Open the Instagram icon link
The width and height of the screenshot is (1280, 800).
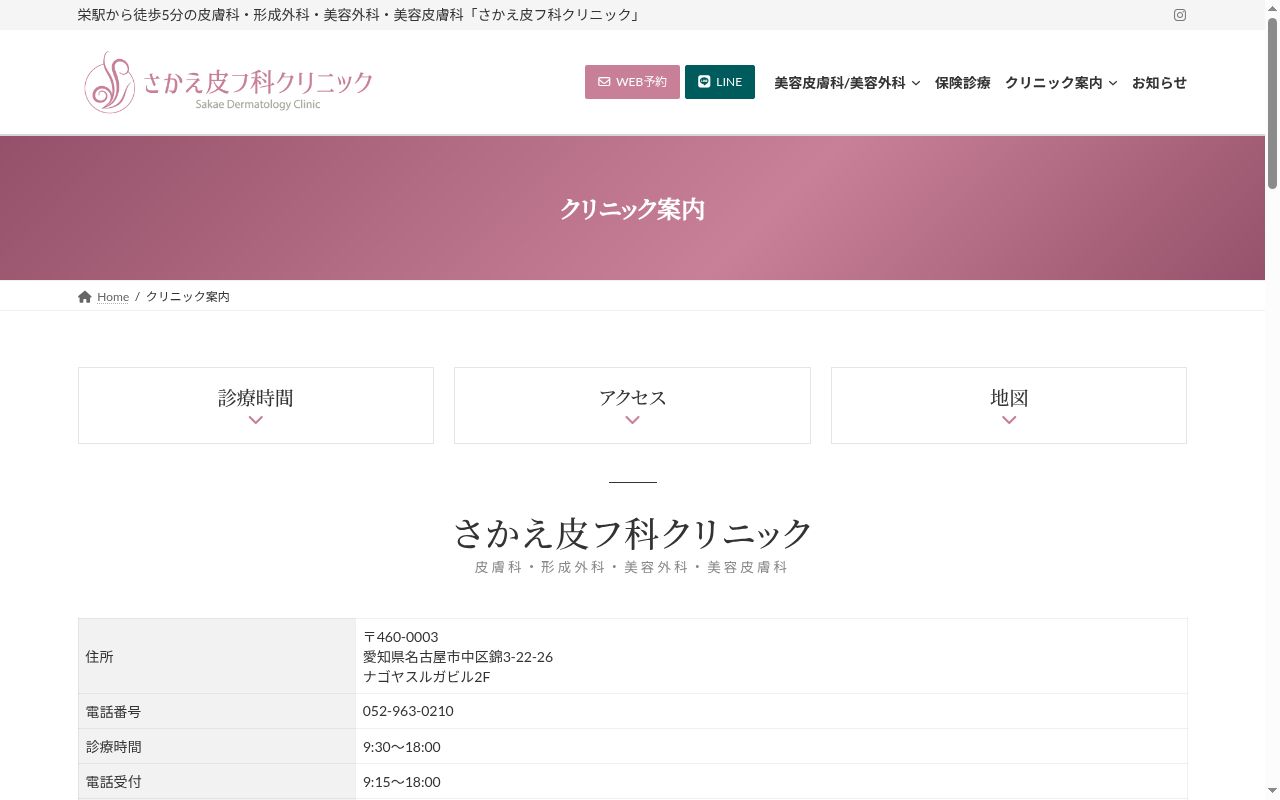(1180, 15)
